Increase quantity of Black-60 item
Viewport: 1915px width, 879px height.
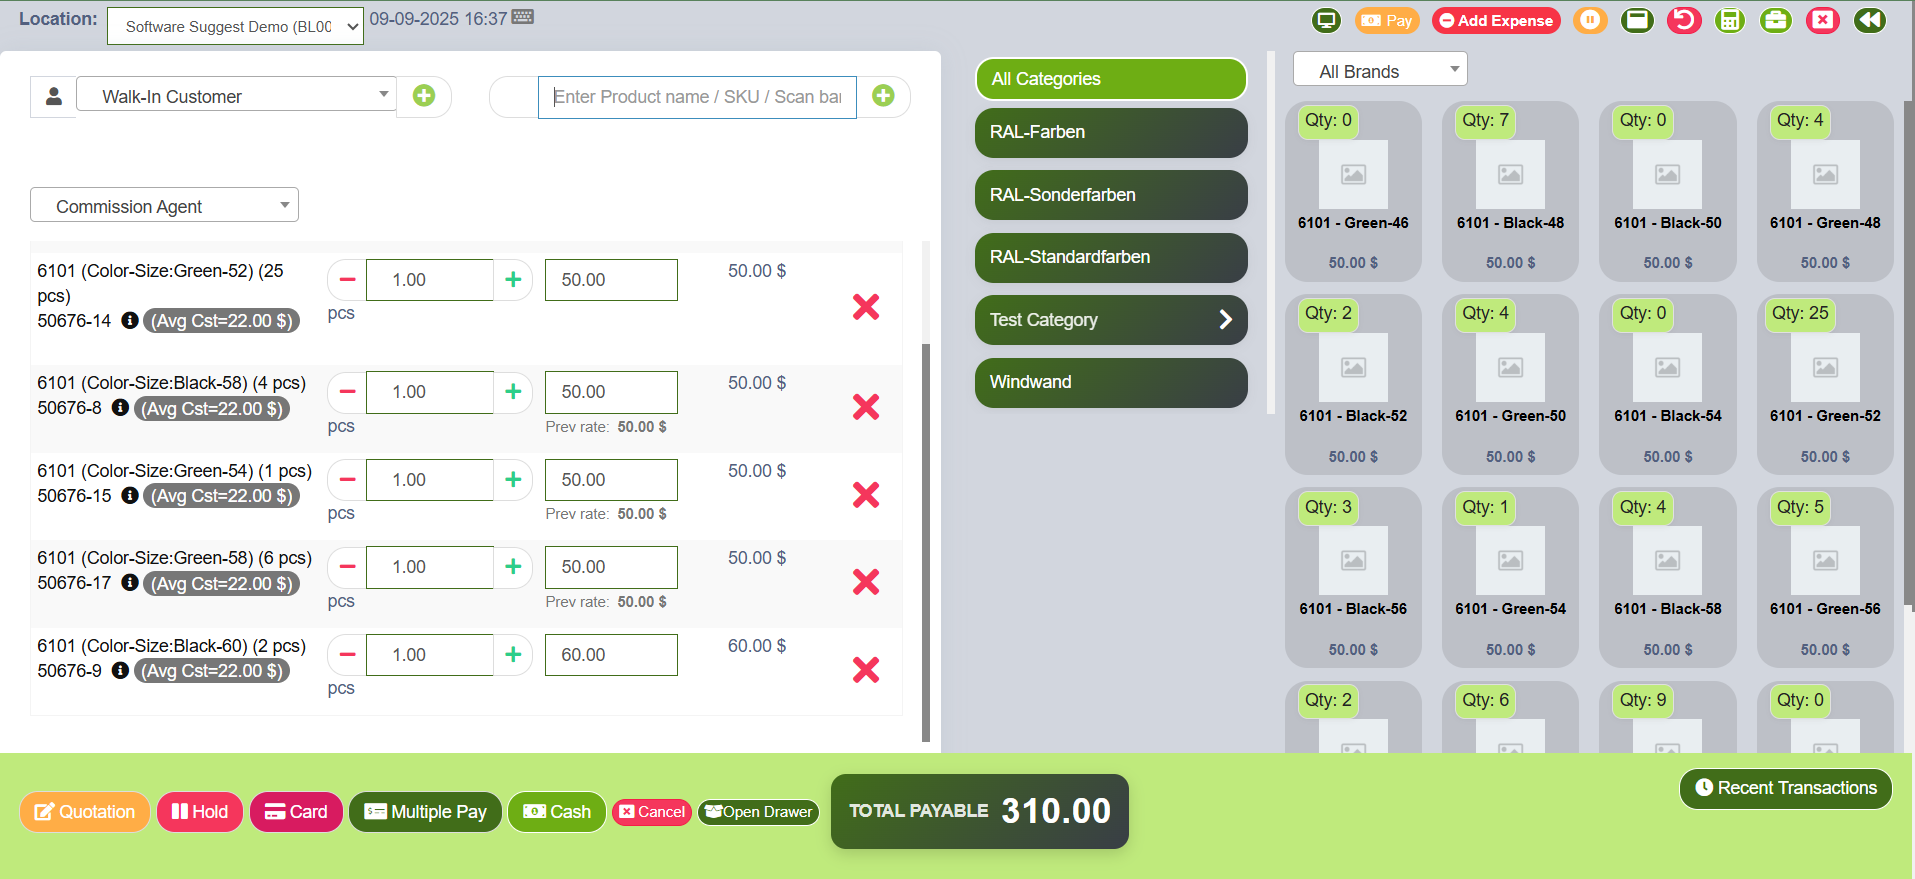513,655
